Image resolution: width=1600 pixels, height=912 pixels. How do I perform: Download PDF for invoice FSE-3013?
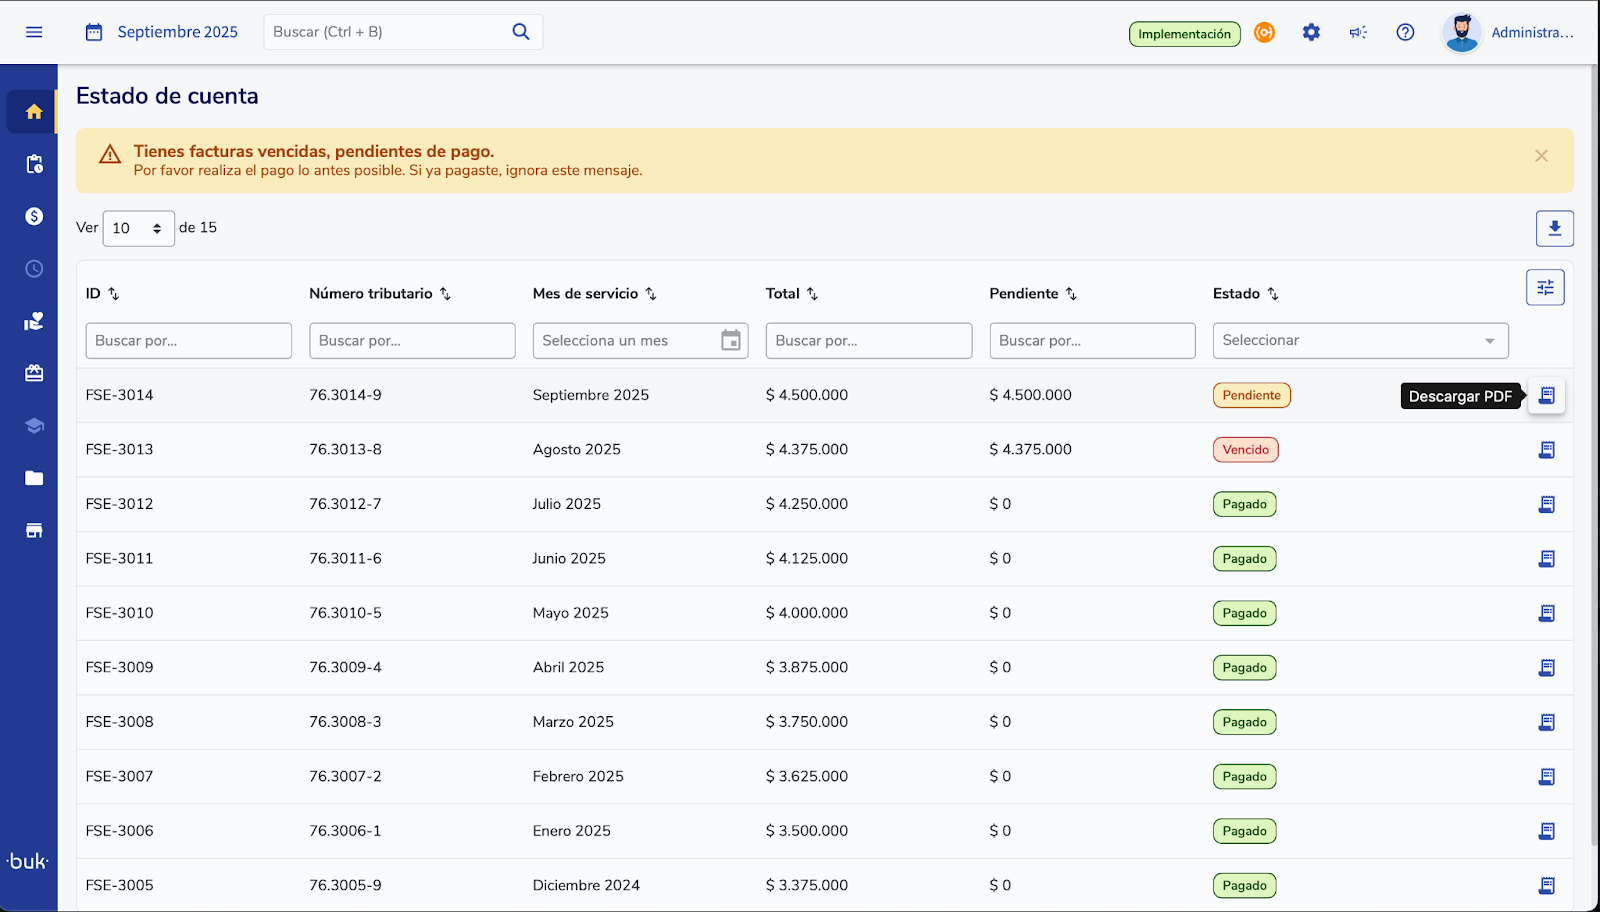pyautogui.click(x=1546, y=450)
